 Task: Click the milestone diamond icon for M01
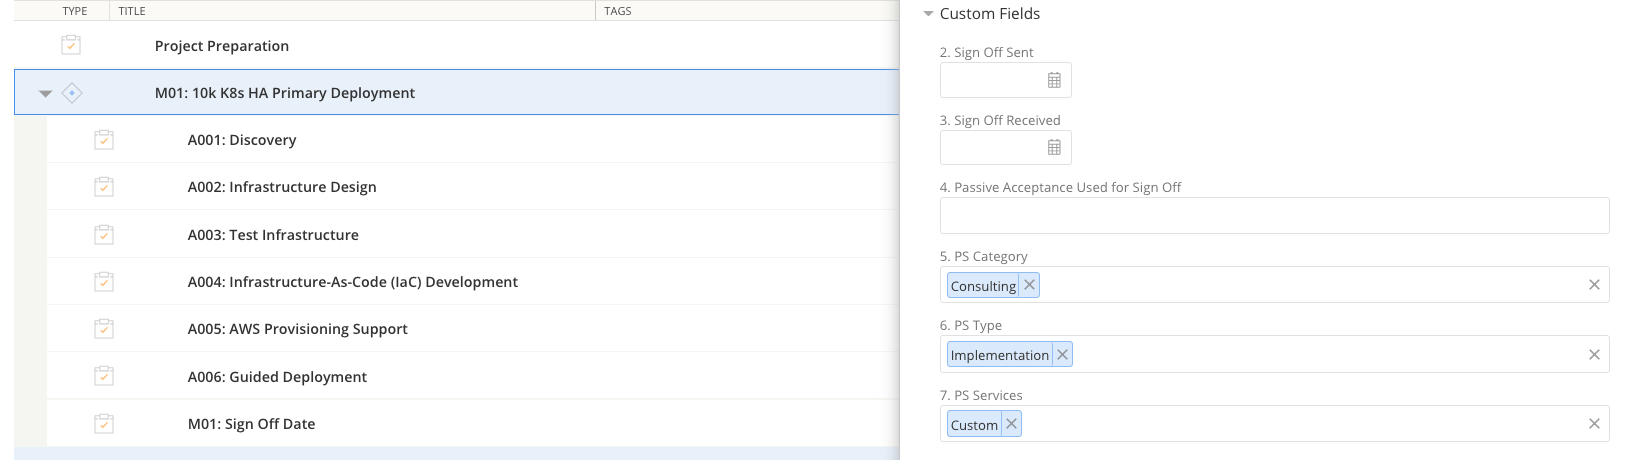(x=72, y=93)
